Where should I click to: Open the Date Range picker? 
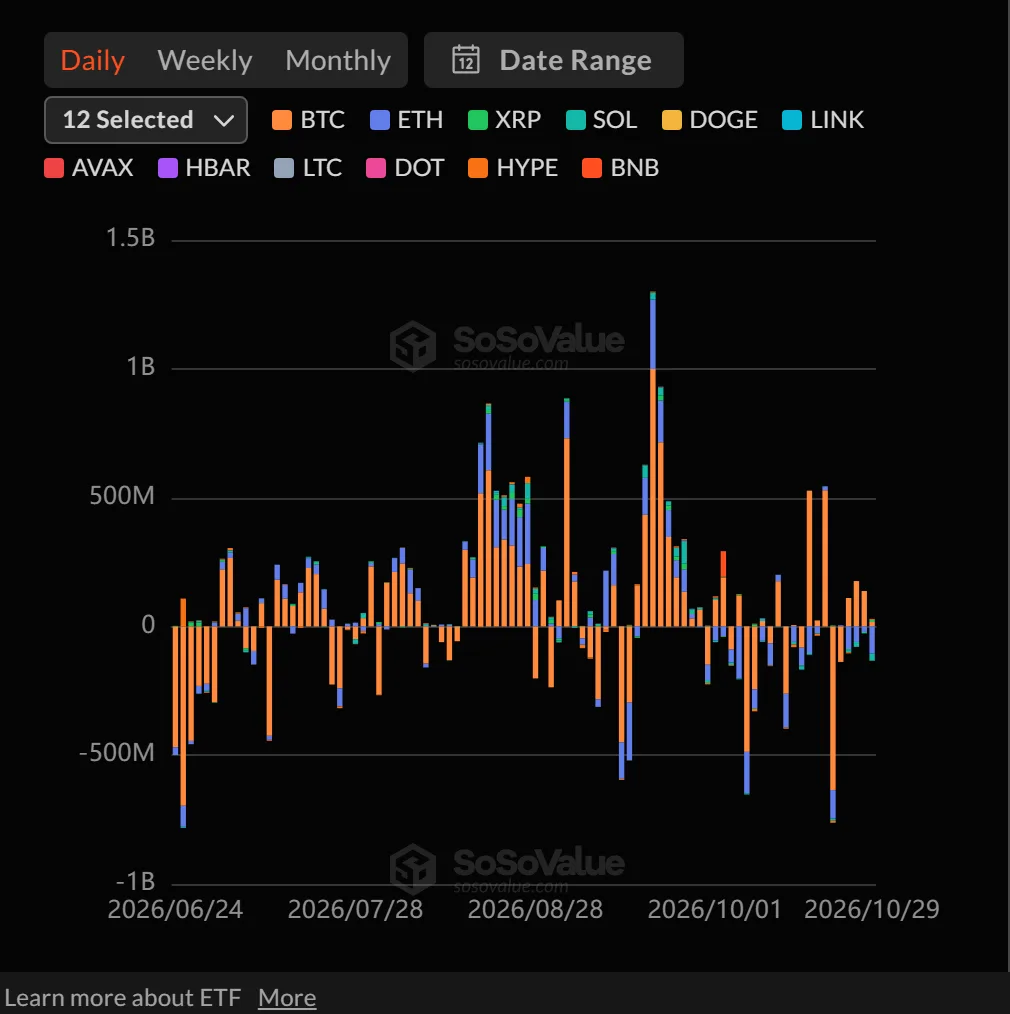(x=553, y=60)
